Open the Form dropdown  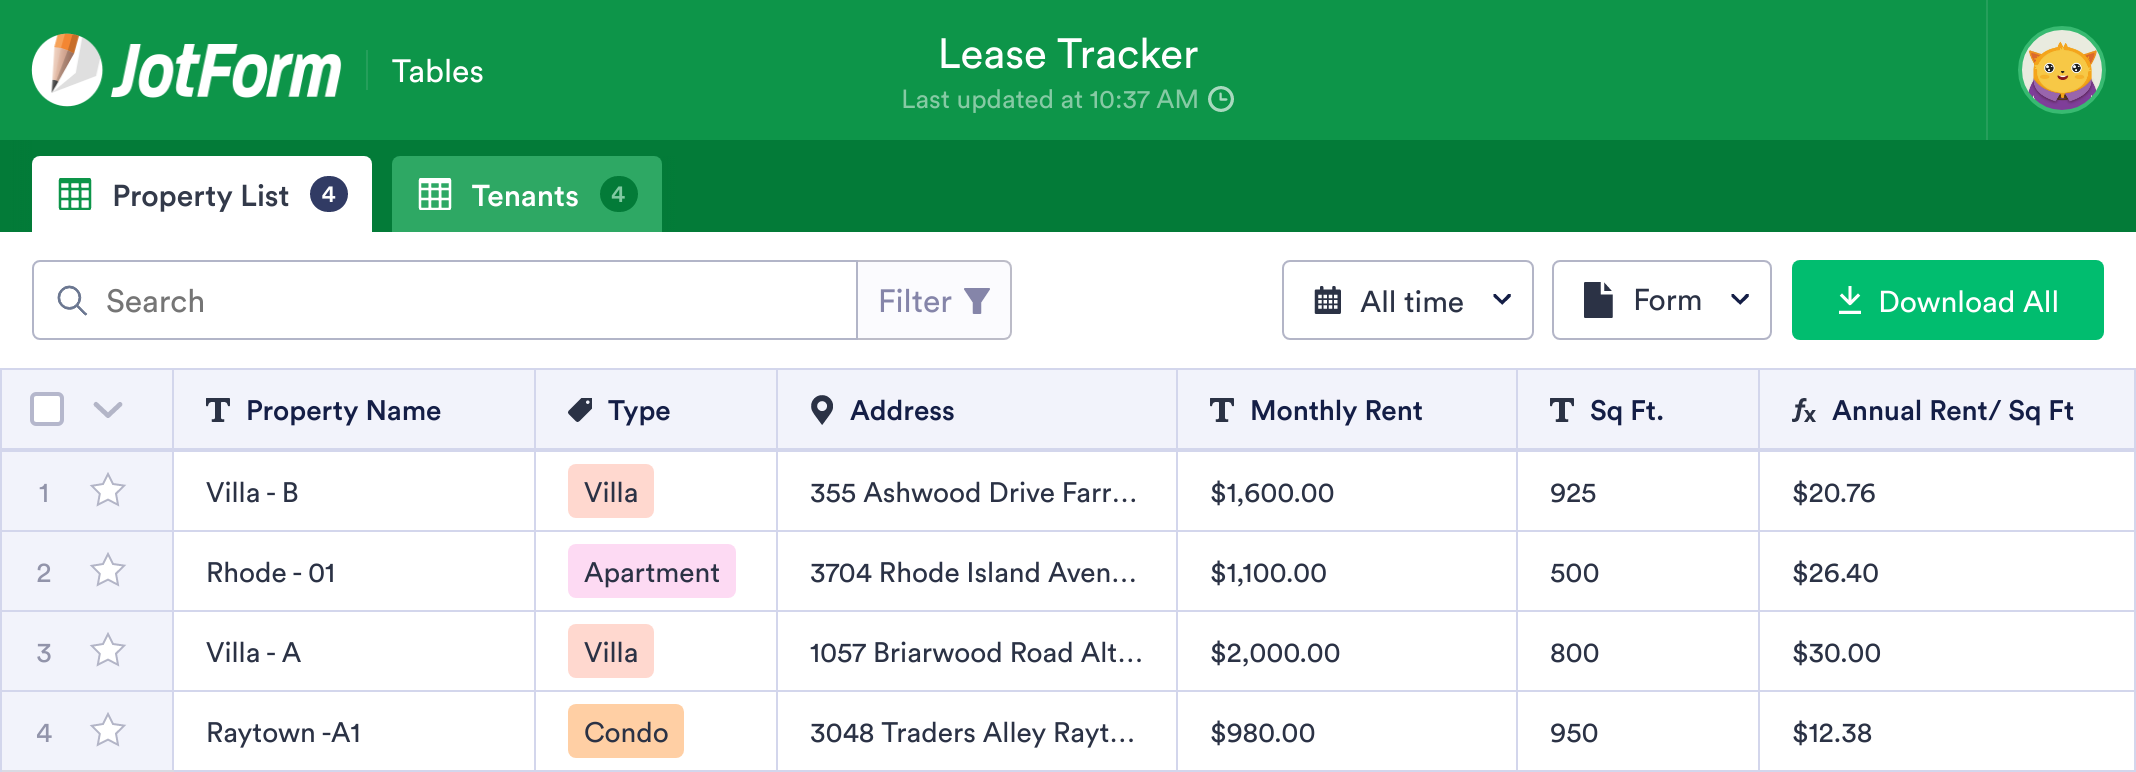pos(1661,300)
